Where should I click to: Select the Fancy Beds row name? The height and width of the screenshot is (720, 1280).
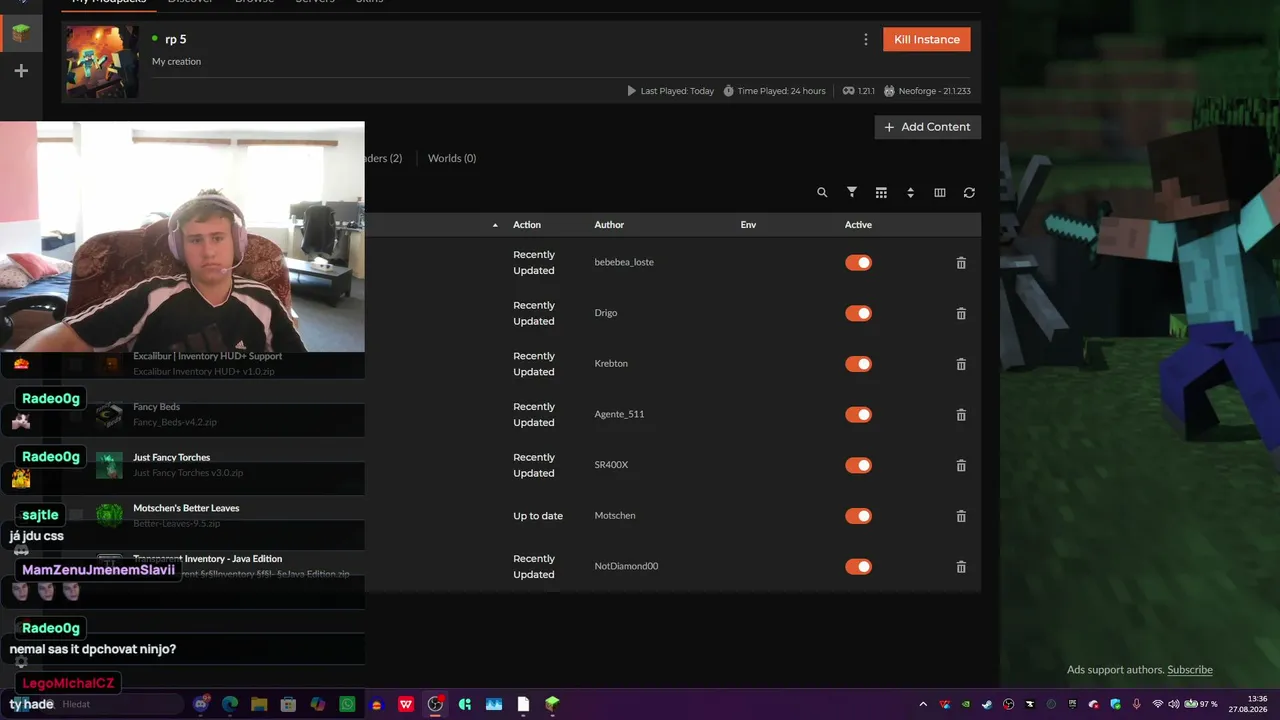156,407
